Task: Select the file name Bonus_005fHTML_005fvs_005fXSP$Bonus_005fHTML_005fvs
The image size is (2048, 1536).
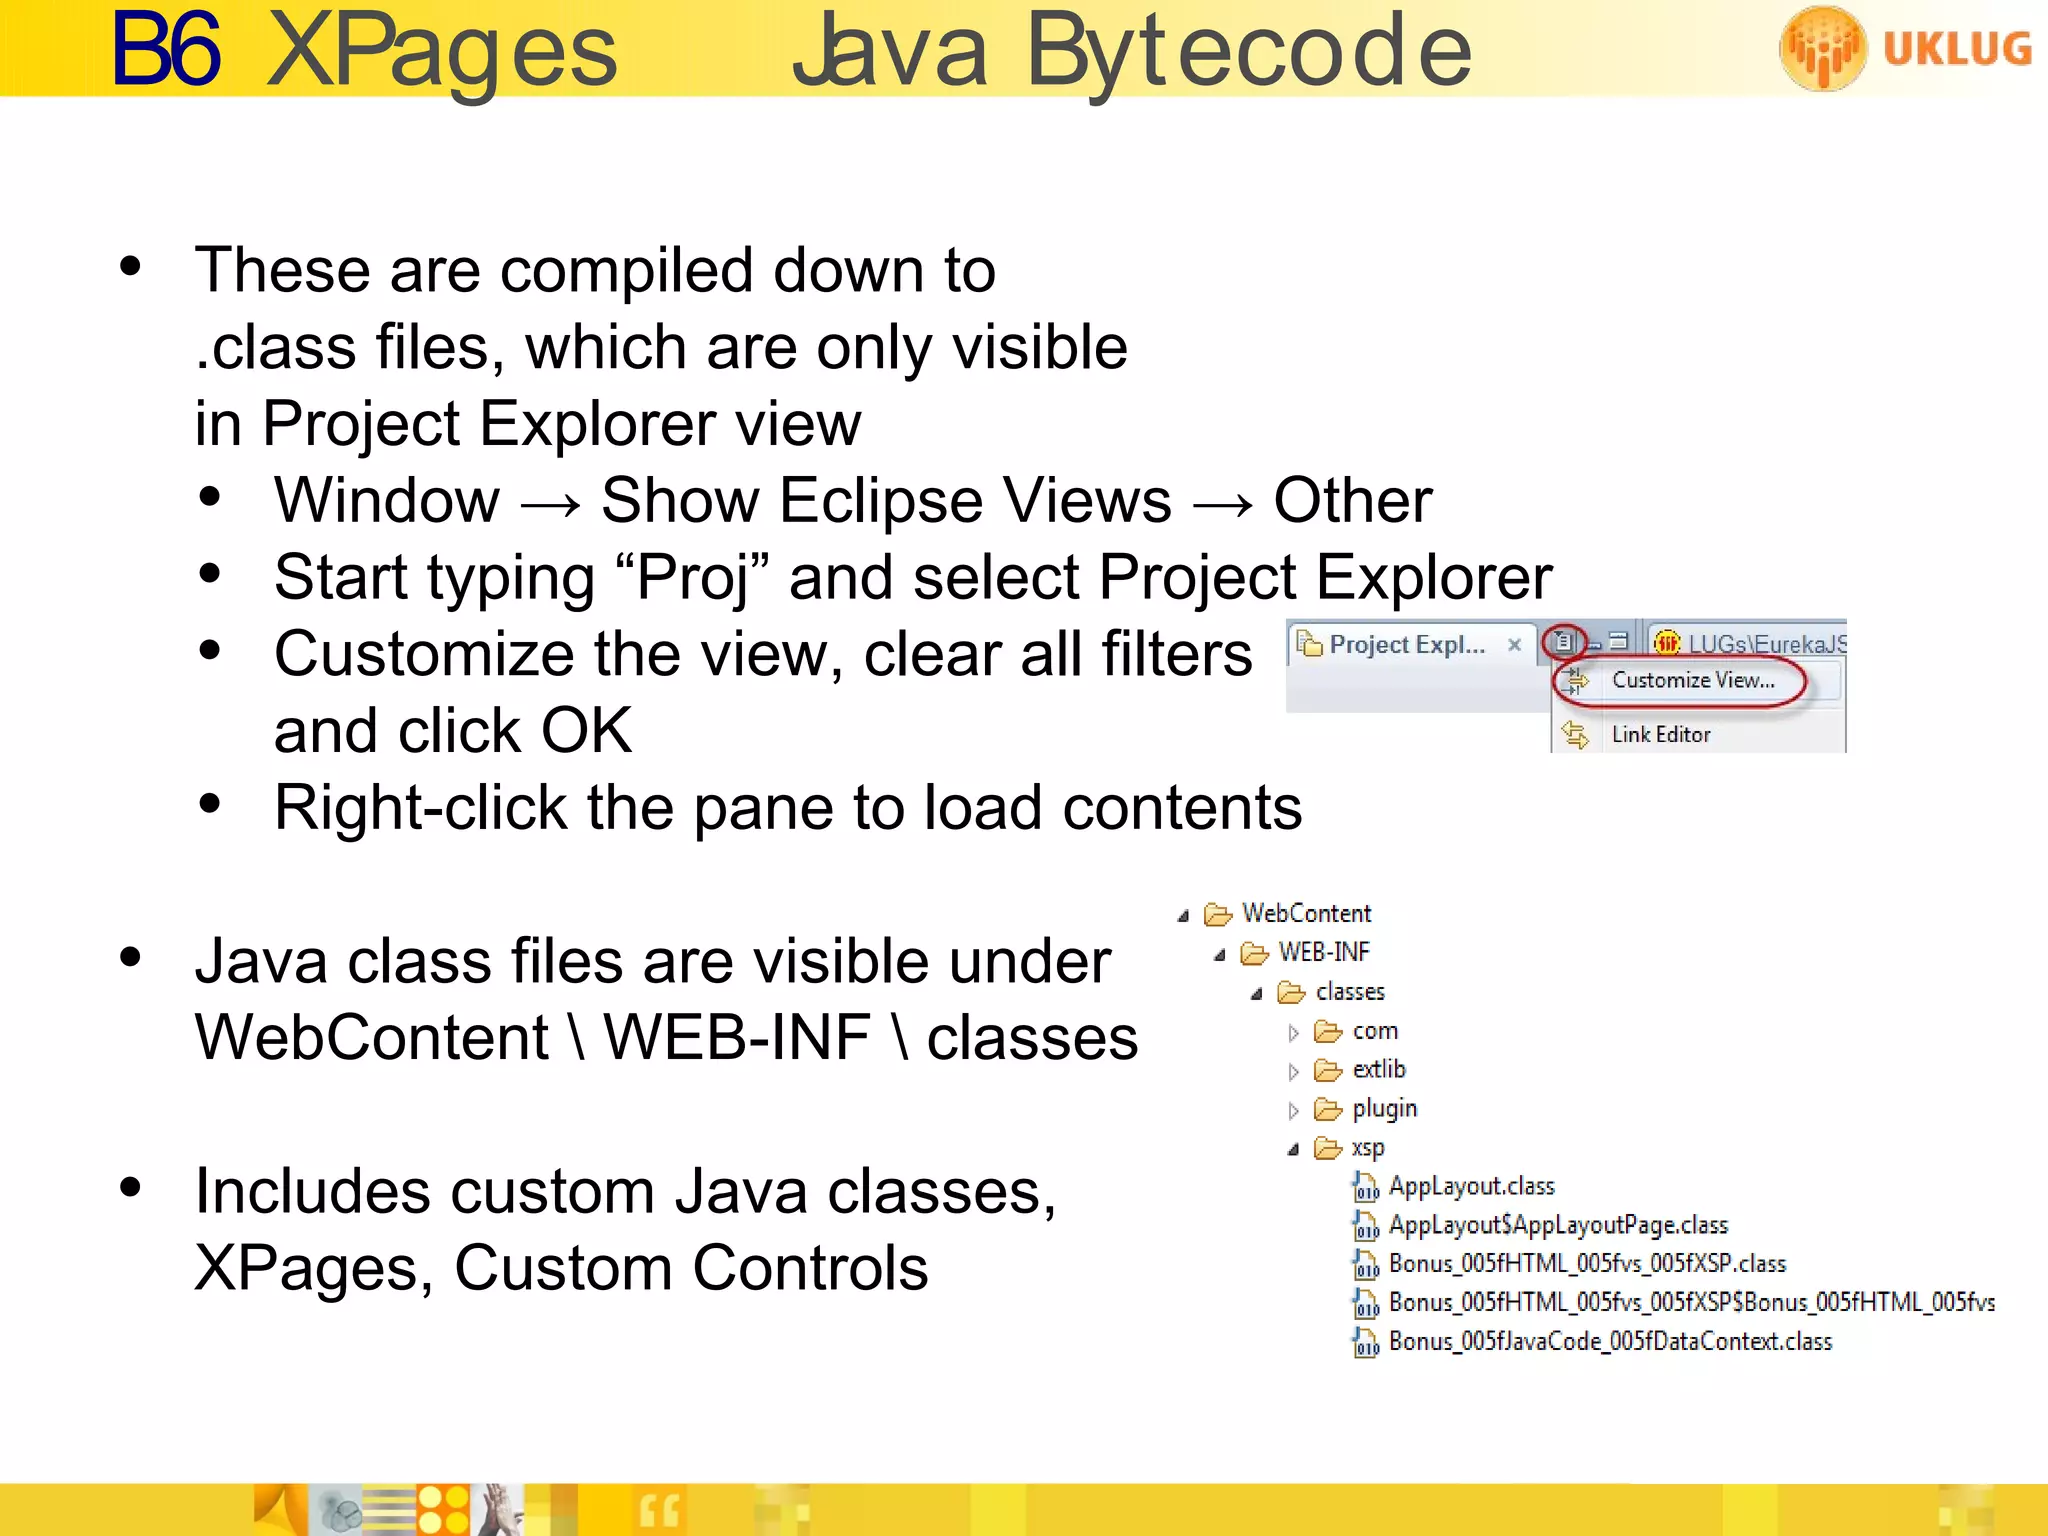Action: tap(1692, 1303)
